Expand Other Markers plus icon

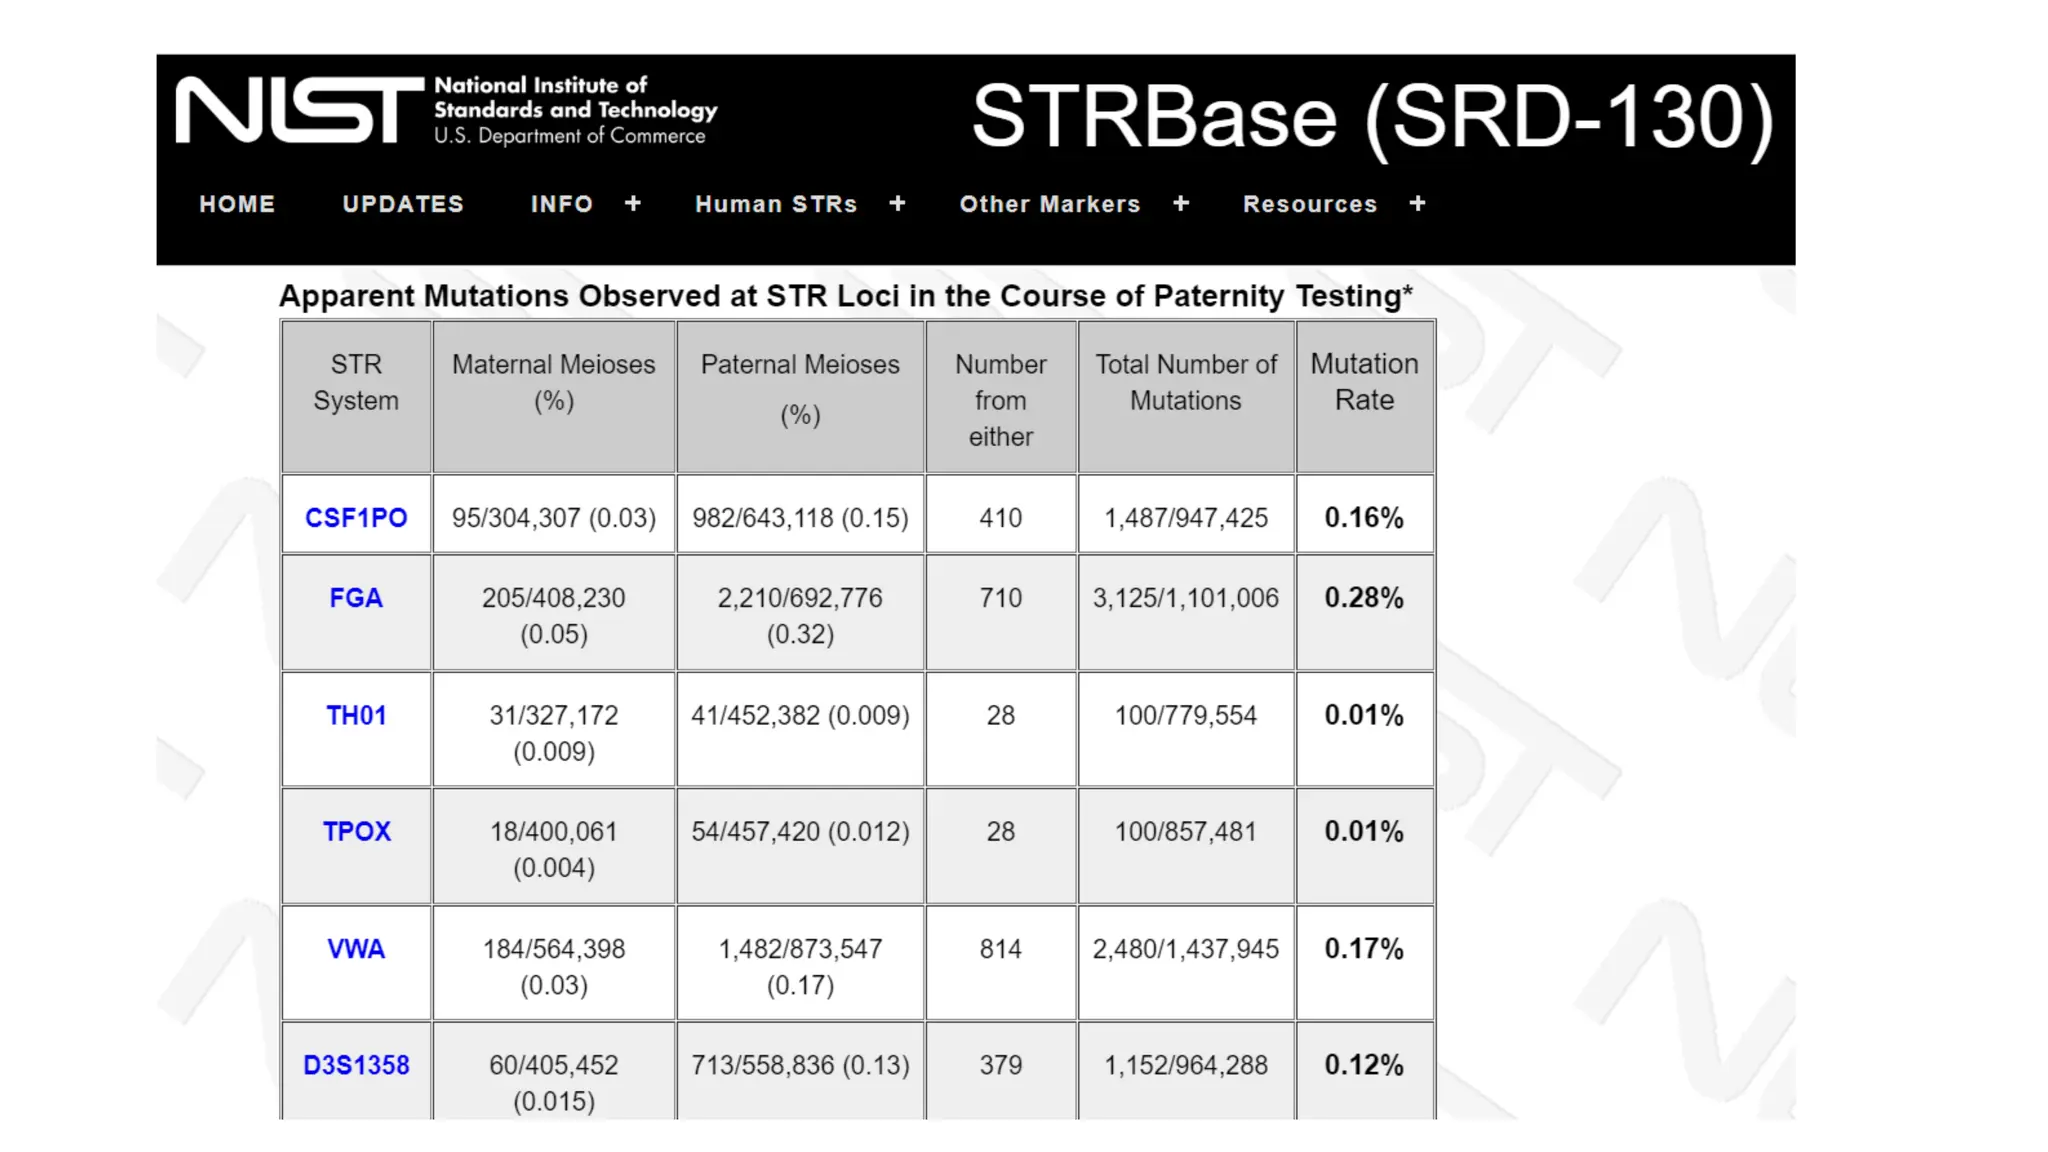[x=1182, y=204]
